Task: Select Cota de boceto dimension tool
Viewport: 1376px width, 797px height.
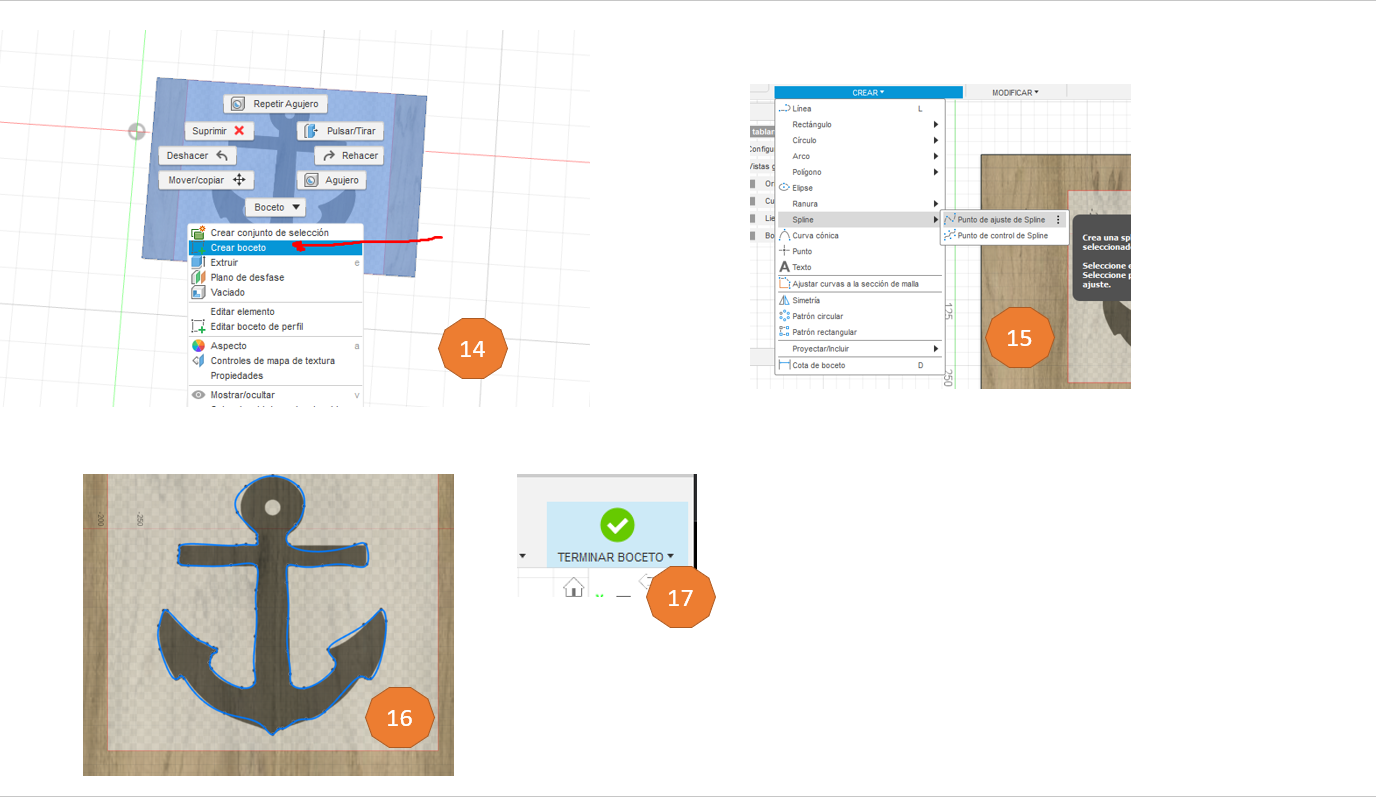Action: pos(859,366)
